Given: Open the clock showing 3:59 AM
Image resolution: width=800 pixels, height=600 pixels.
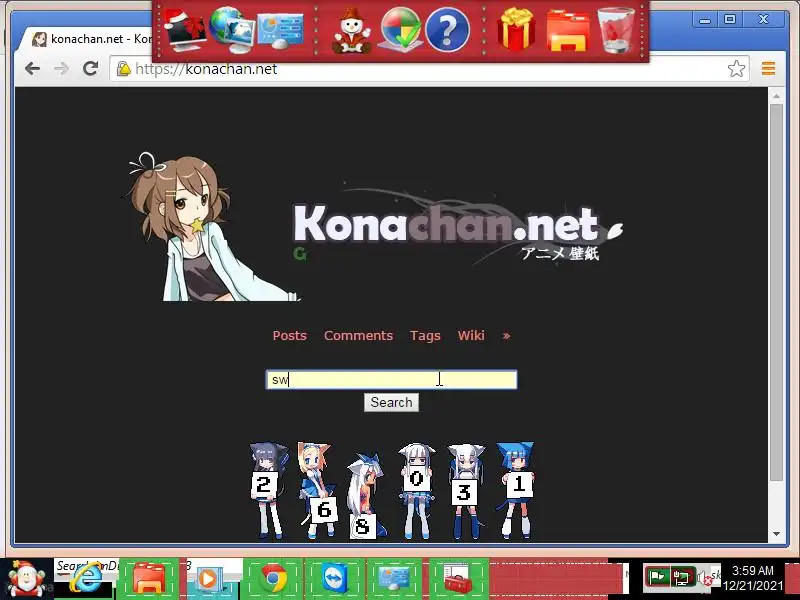Looking at the screenshot, I should (x=753, y=578).
